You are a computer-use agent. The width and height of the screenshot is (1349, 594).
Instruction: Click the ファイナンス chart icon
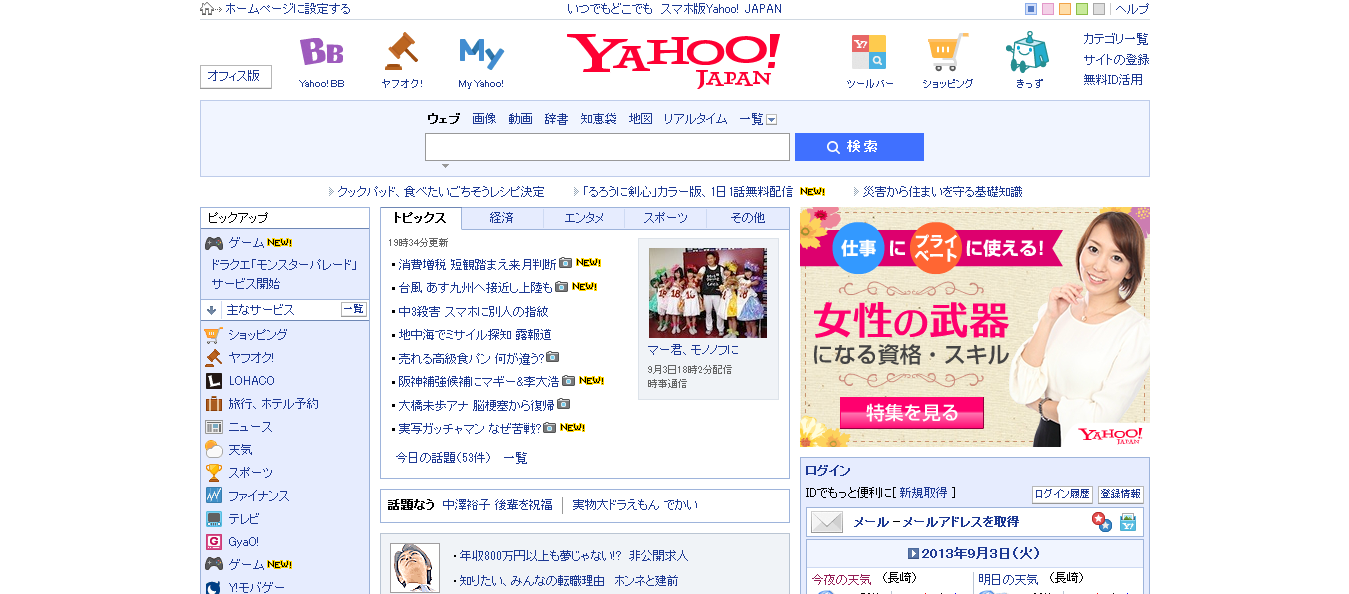click(x=213, y=496)
